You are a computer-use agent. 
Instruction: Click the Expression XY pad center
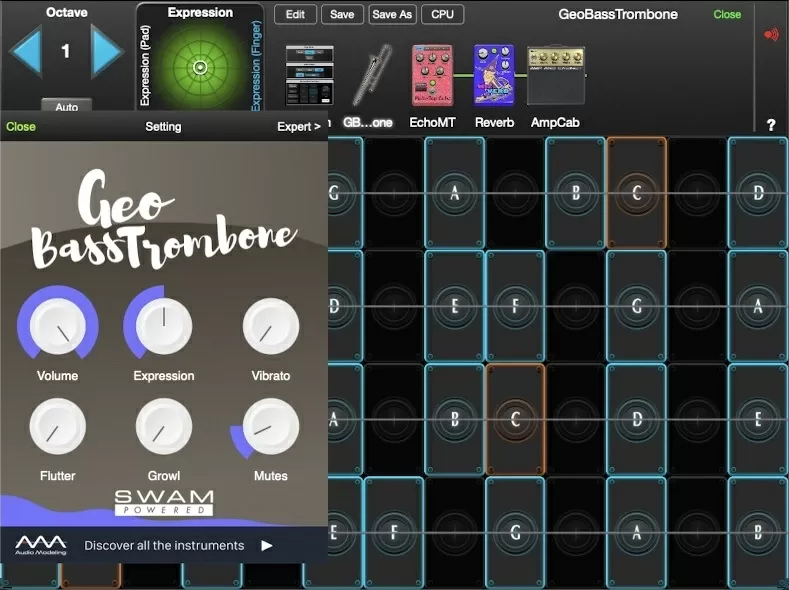200,67
